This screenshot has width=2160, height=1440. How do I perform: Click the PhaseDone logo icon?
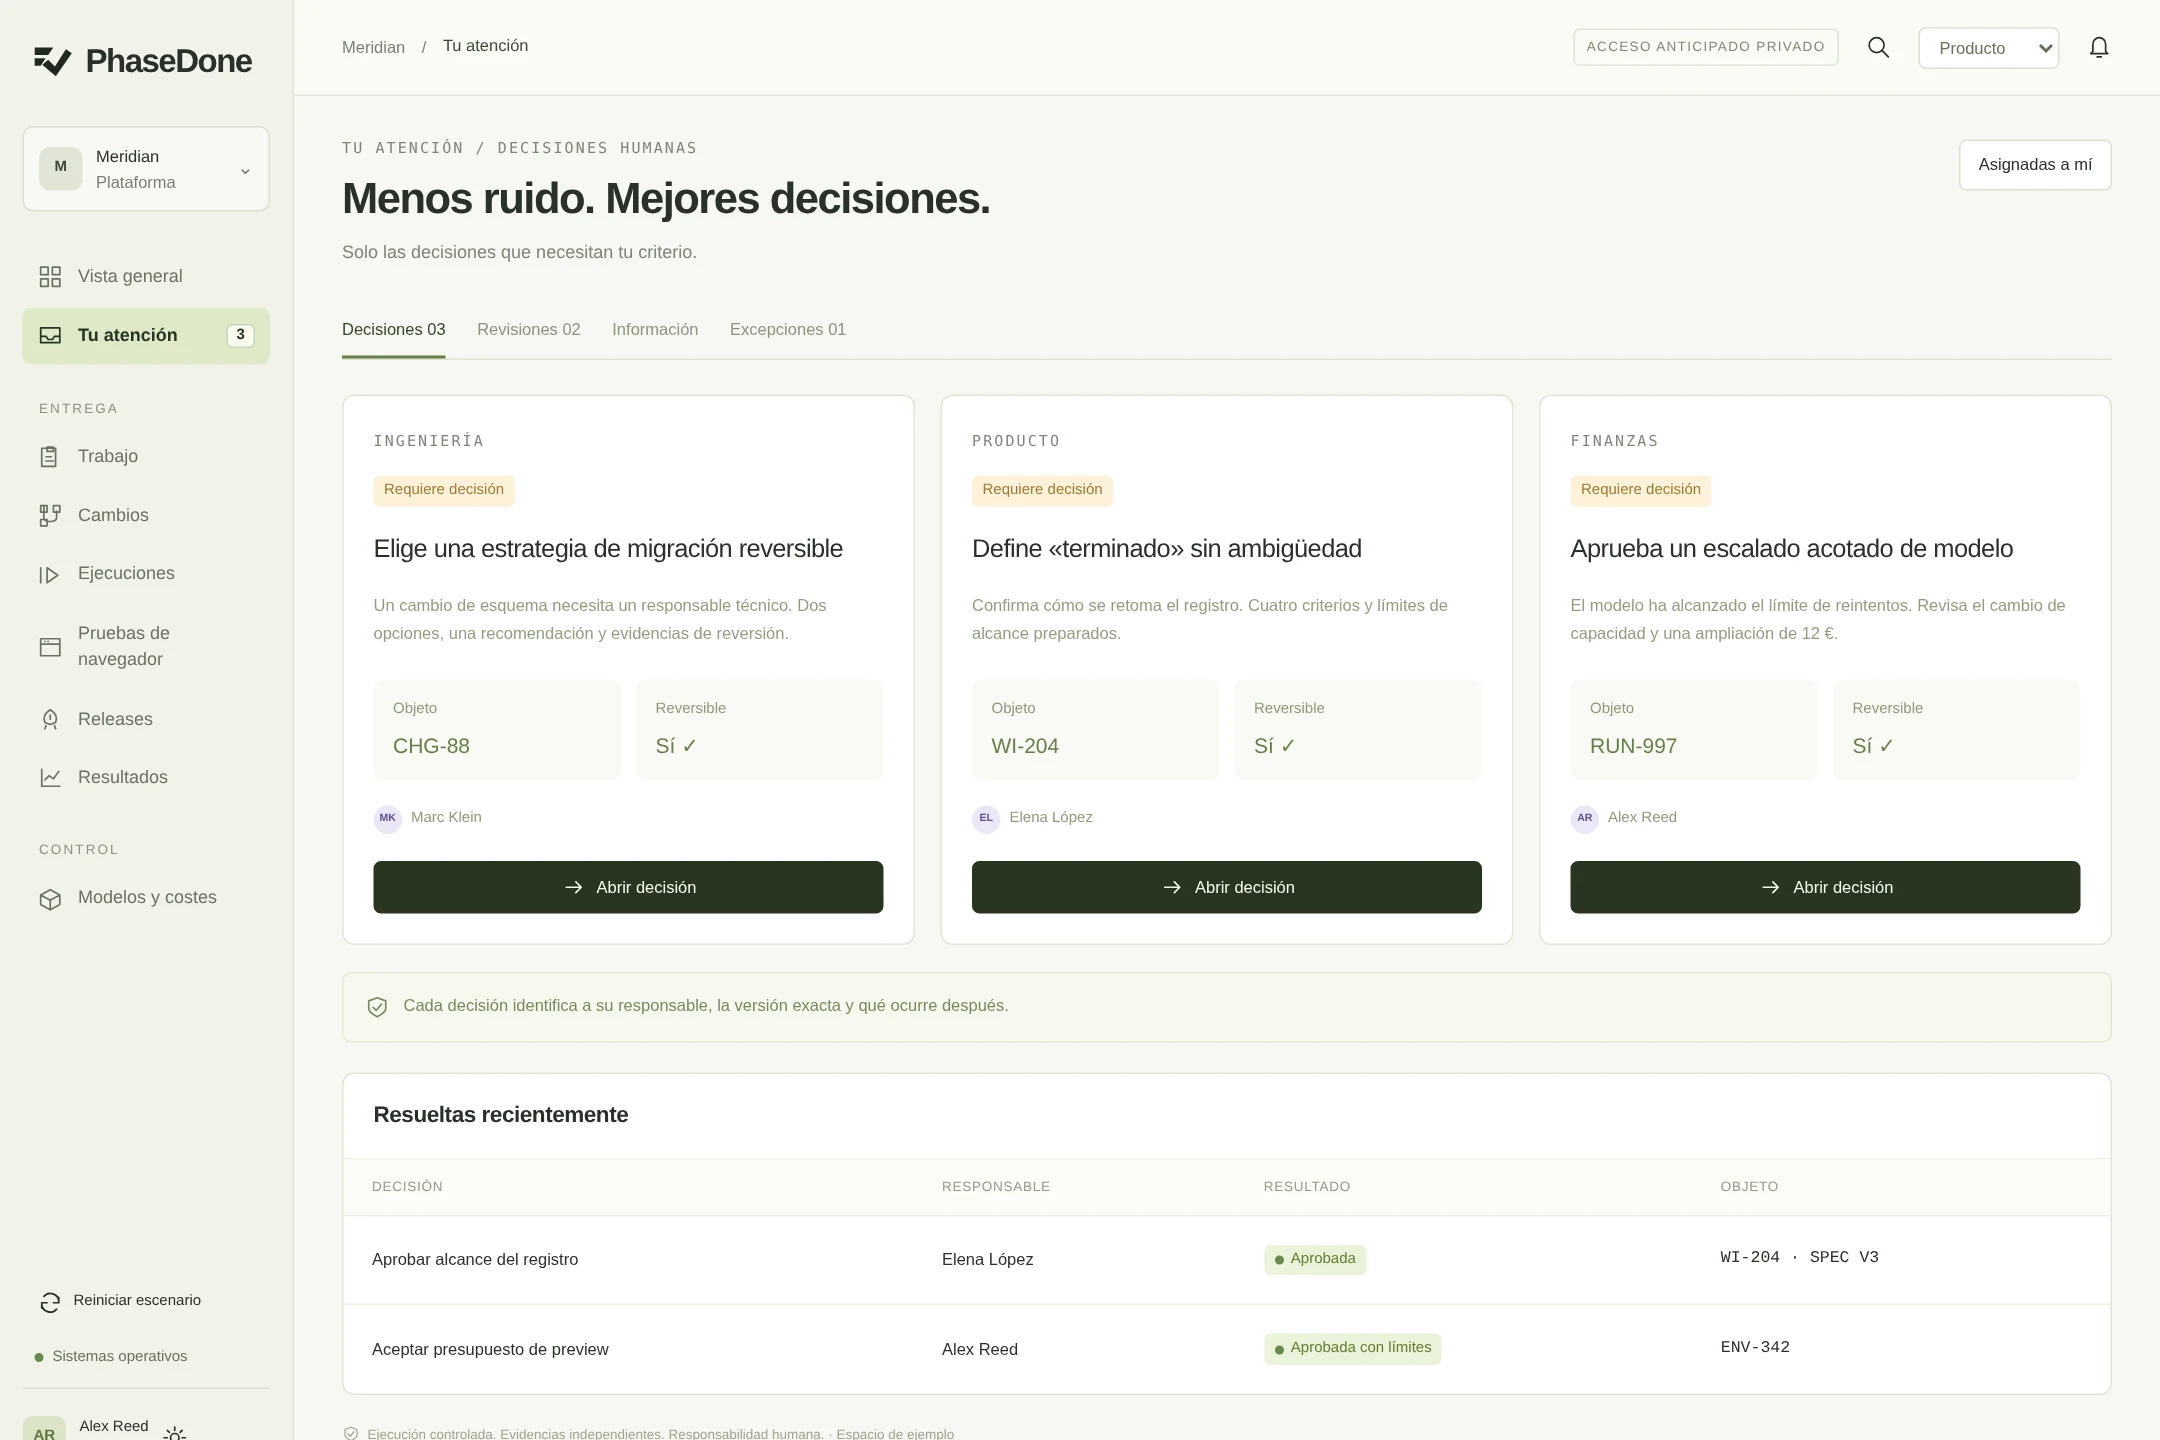click(x=52, y=61)
